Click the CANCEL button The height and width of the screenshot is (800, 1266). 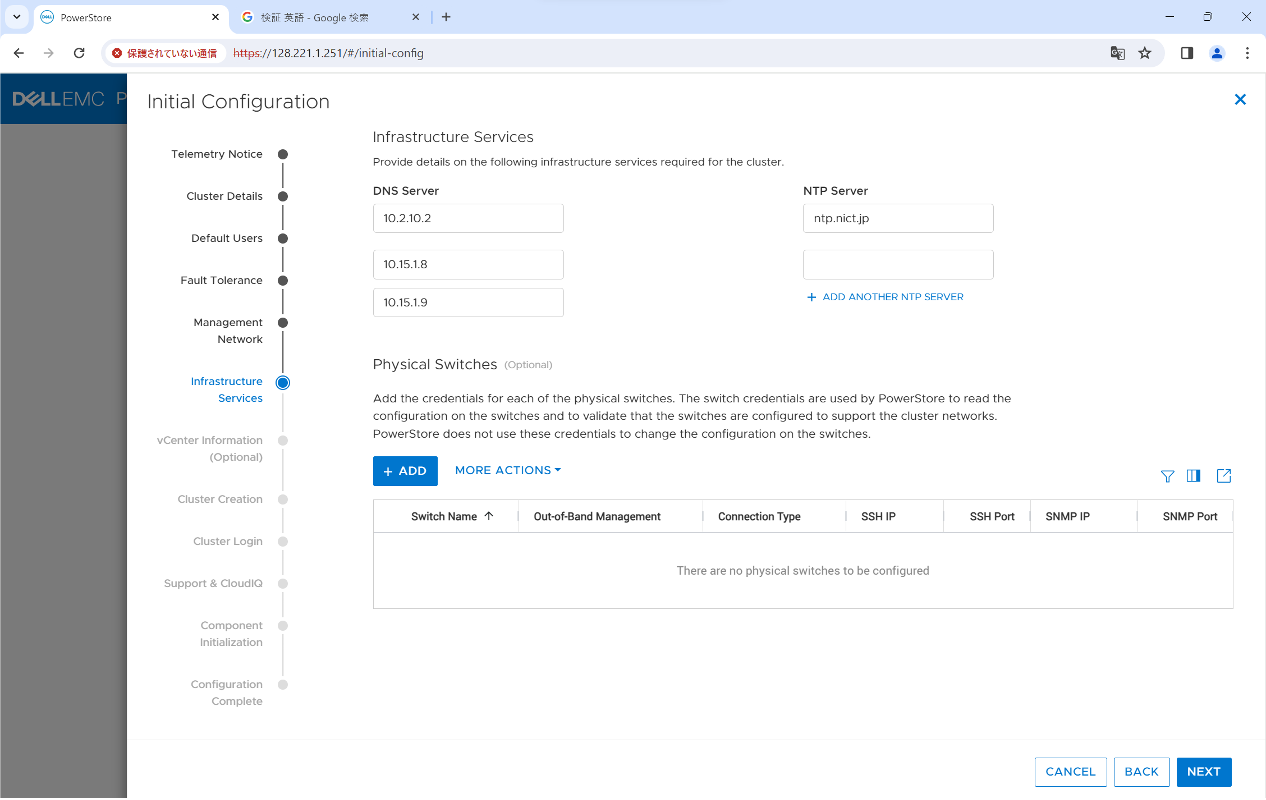pos(1071,772)
